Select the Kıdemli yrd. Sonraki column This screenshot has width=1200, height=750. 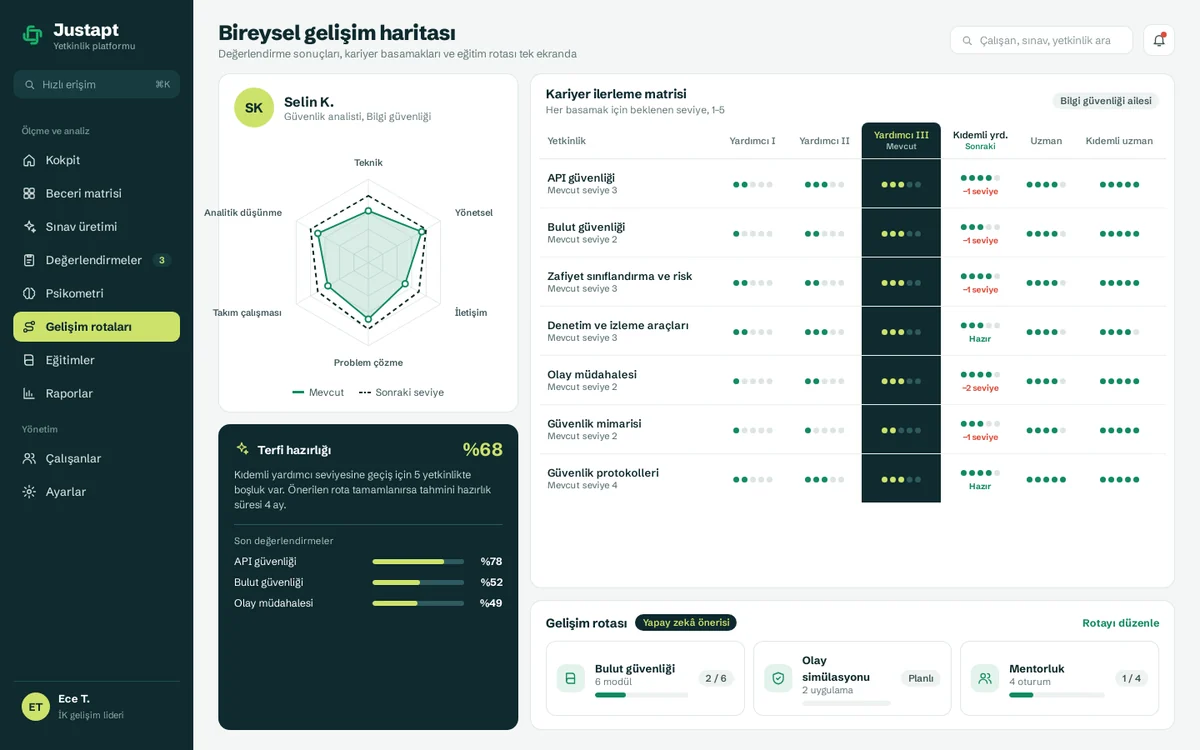click(980, 140)
